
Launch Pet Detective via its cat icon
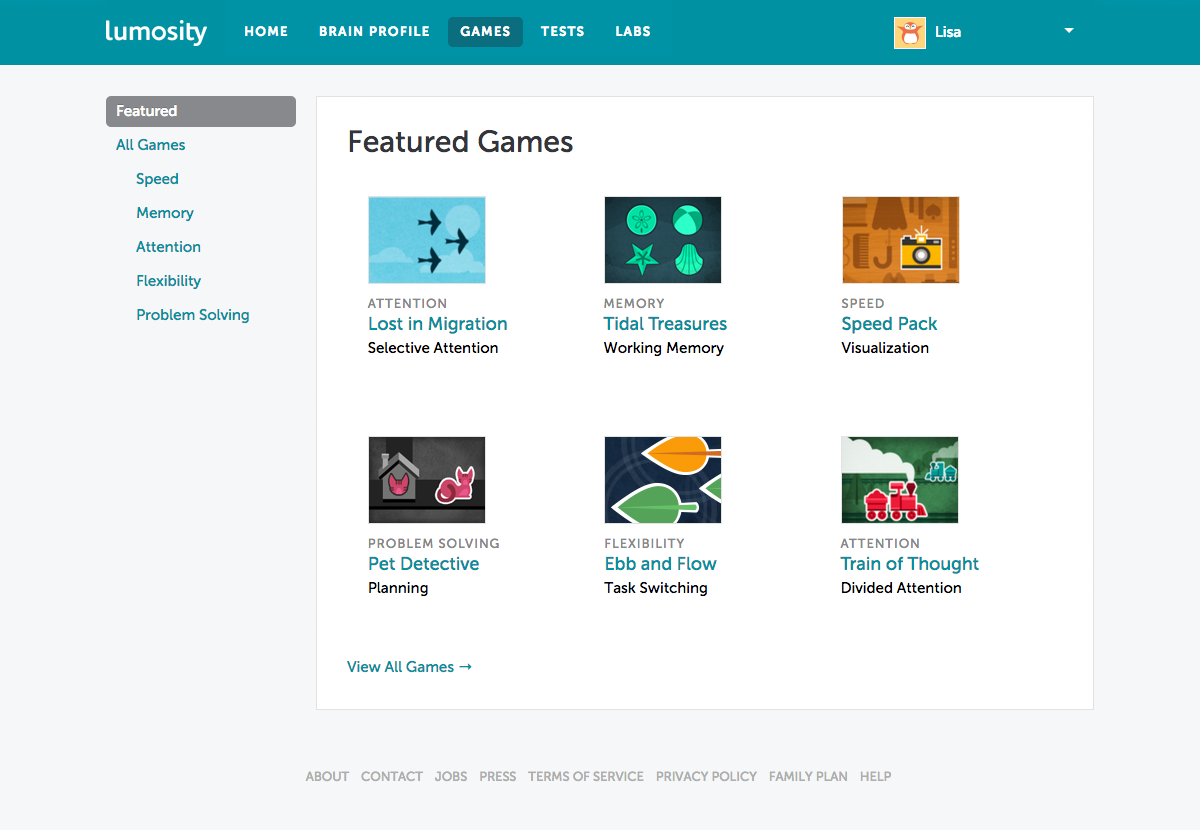pos(427,480)
